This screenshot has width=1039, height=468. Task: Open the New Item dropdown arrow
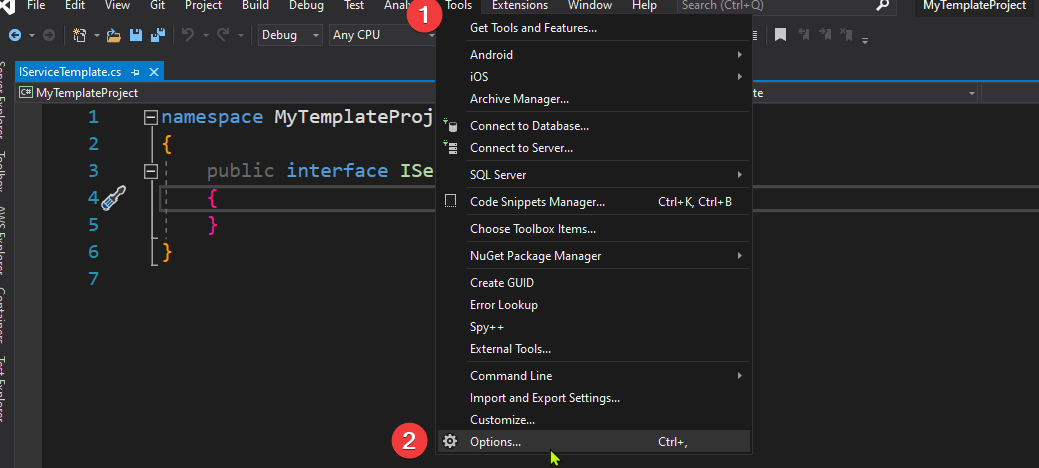(97, 35)
